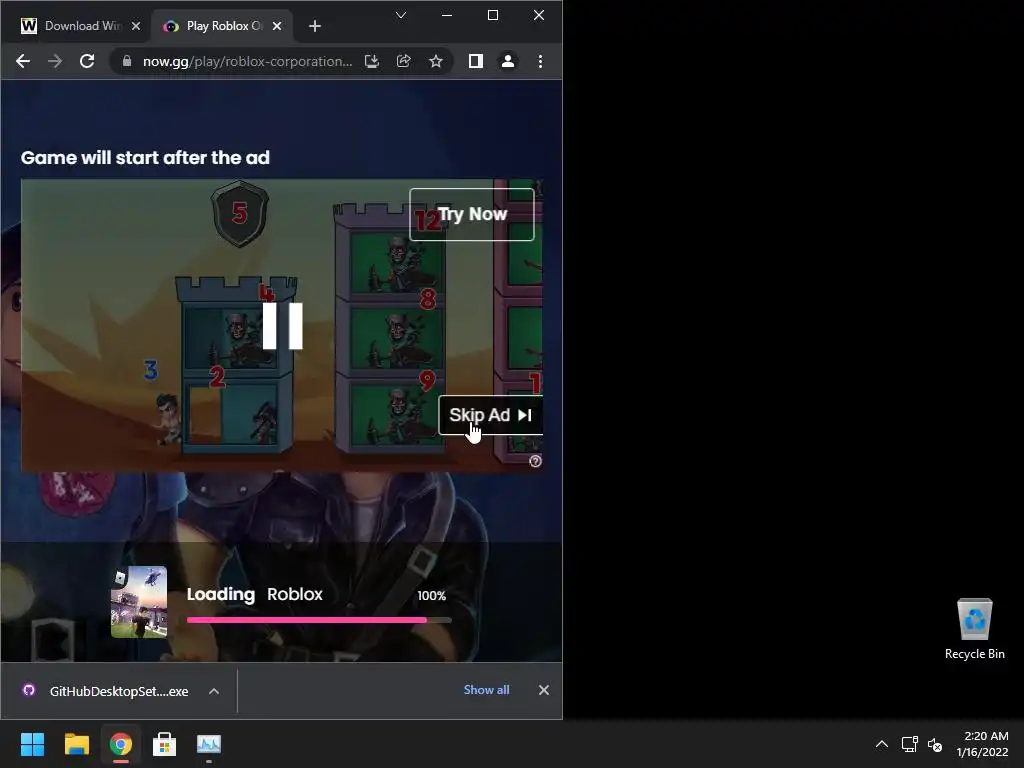Click the Roblox game thumbnail

tap(138, 602)
